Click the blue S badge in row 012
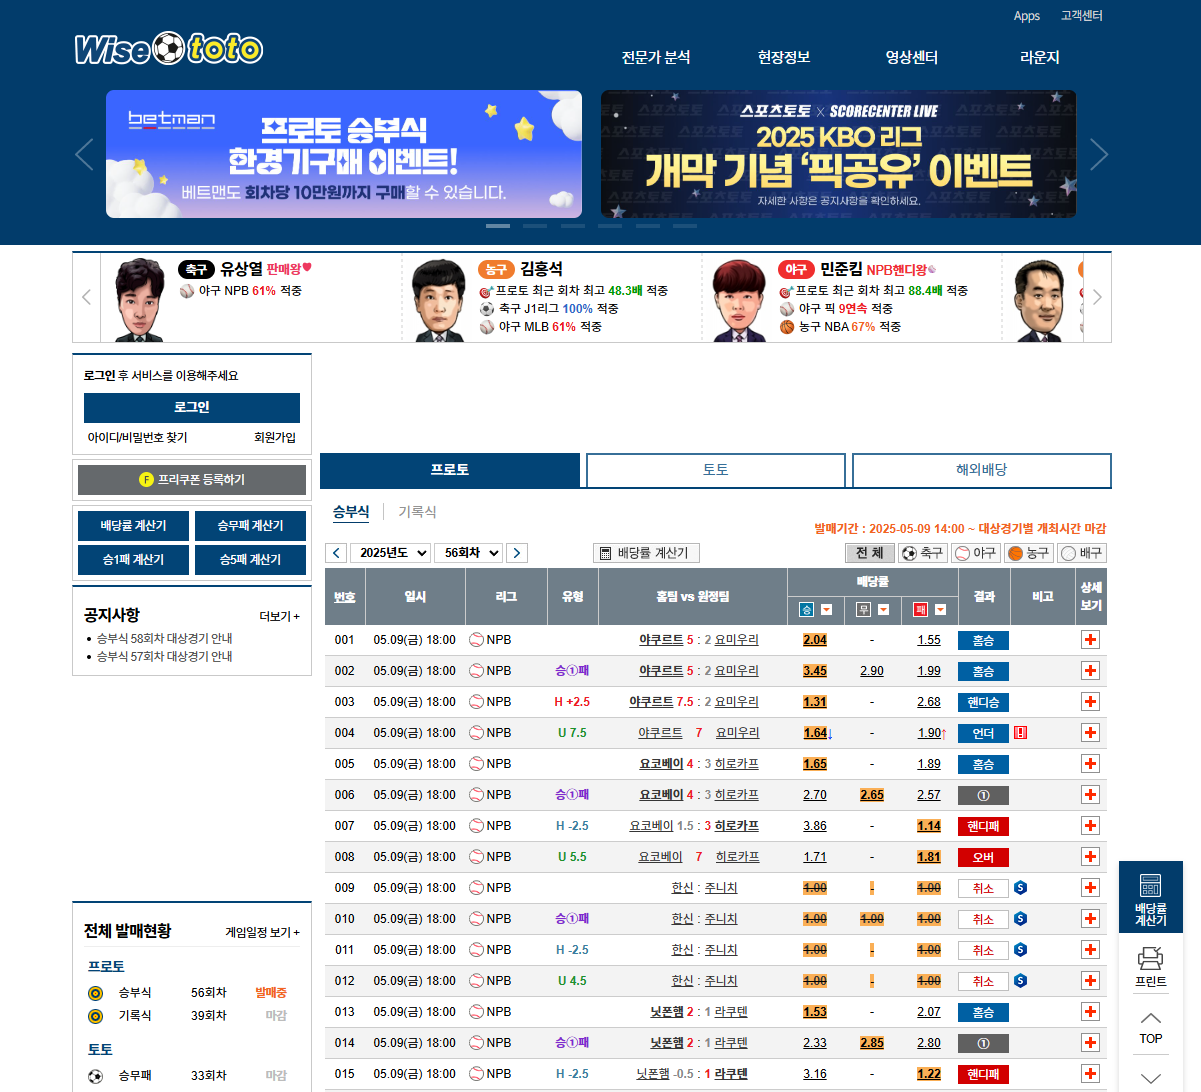The image size is (1201, 1092). pos(1020,981)
